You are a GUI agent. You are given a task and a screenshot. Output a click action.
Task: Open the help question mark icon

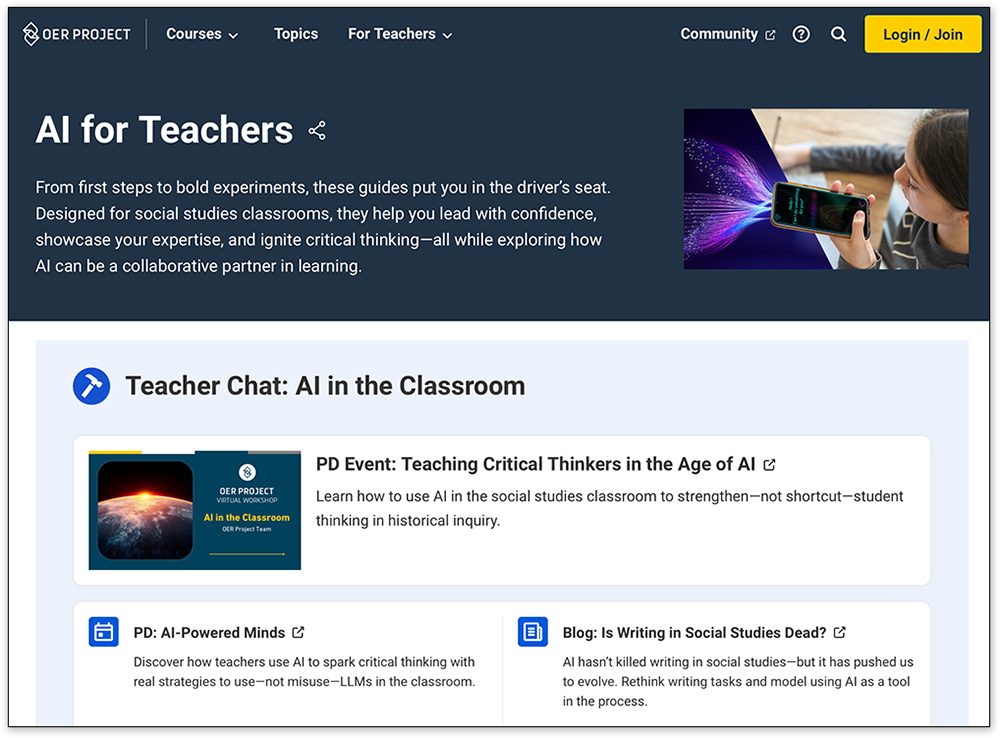tap(801, 34)
